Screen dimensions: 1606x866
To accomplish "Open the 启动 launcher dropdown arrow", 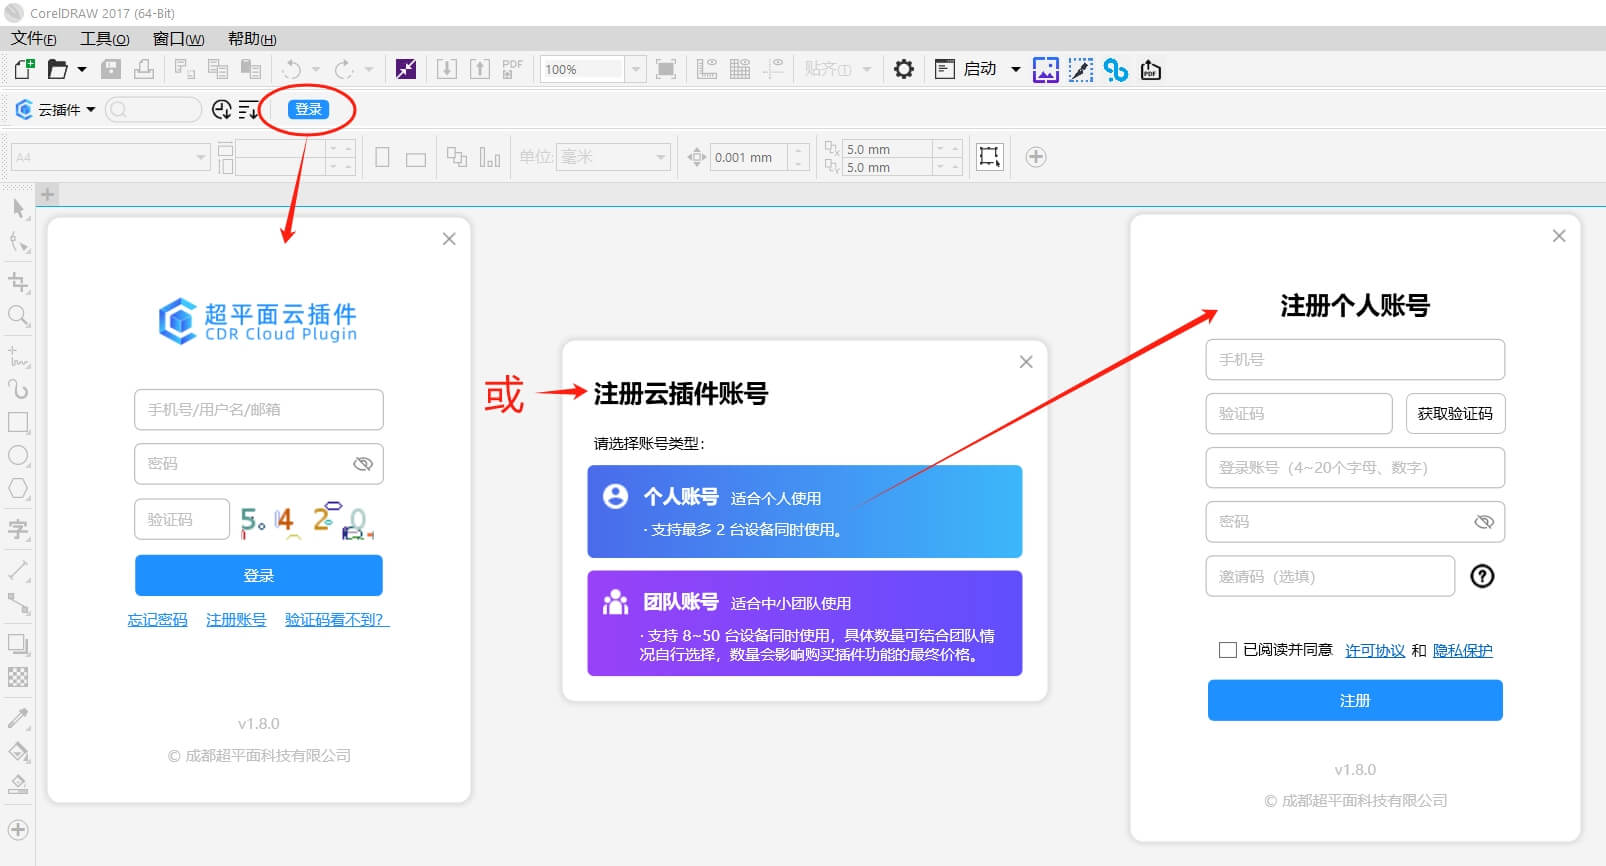I will tap(1015, 69).
